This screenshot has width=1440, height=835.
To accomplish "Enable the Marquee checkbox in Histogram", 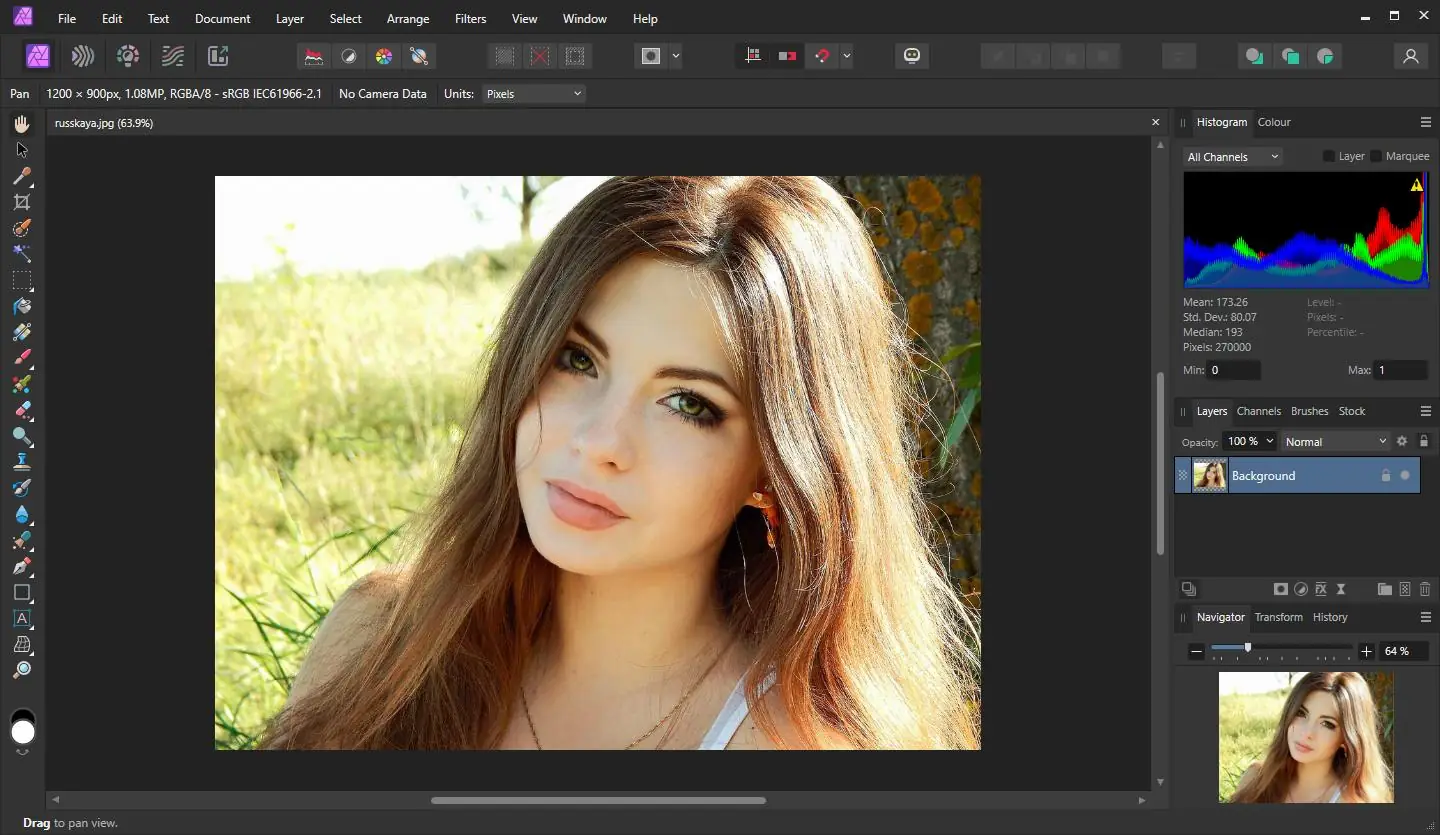I will click(x=1376, y=156).
